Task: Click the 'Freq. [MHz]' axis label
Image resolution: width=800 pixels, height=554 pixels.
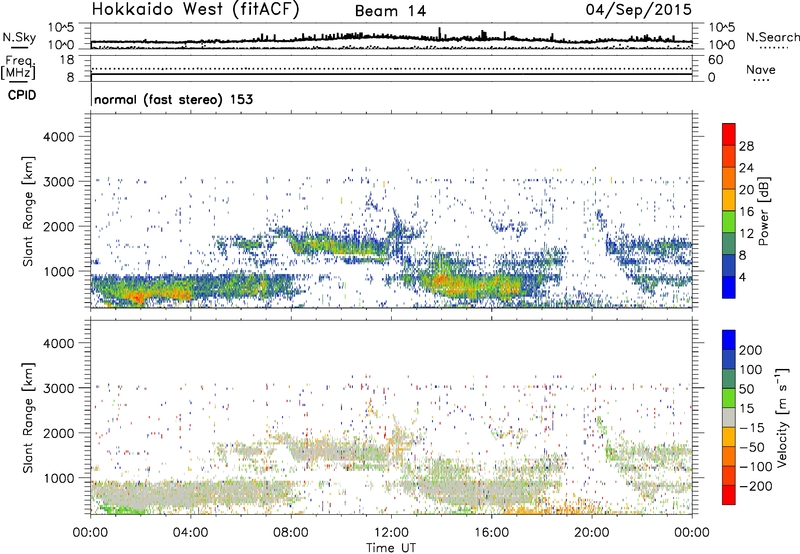Action: tap(18, 68)
